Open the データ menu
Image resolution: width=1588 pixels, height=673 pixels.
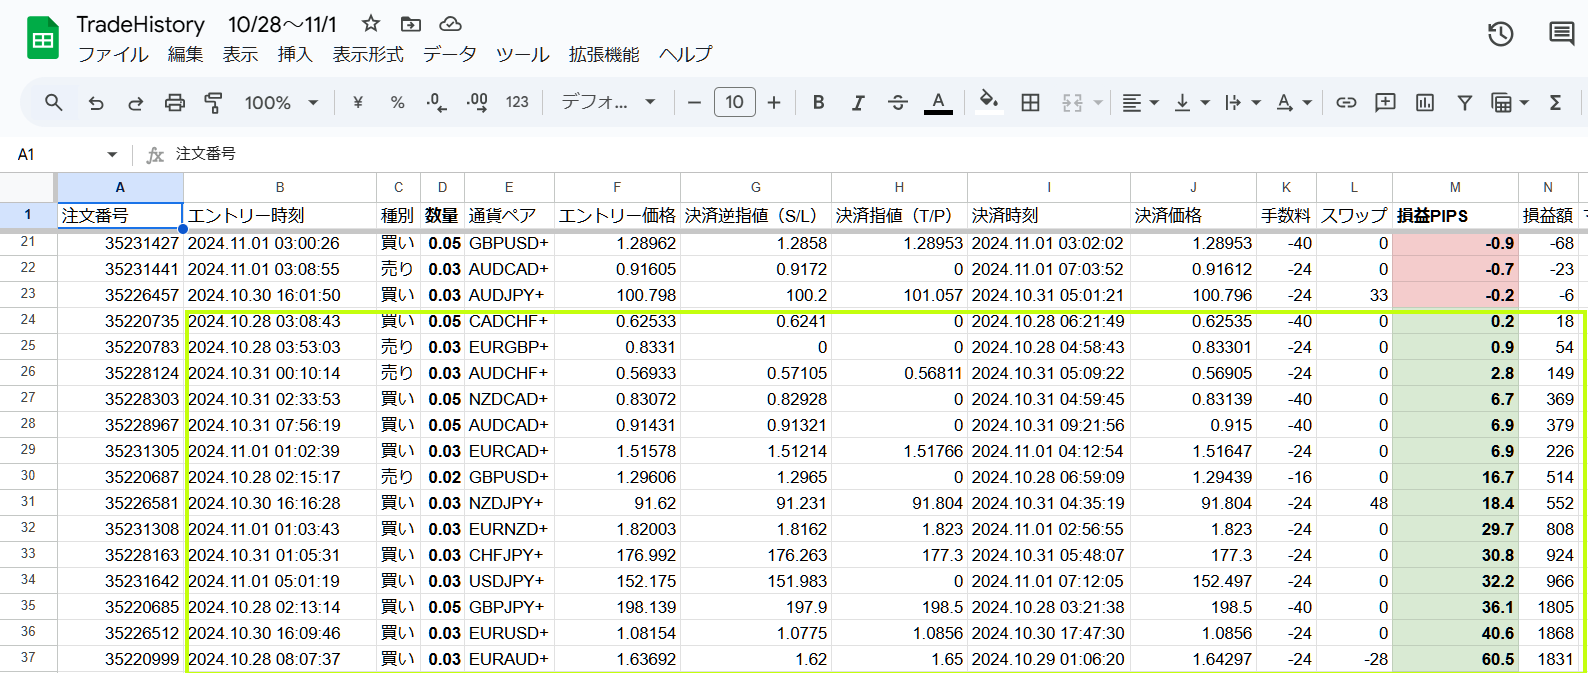click(x=449, y=54)
